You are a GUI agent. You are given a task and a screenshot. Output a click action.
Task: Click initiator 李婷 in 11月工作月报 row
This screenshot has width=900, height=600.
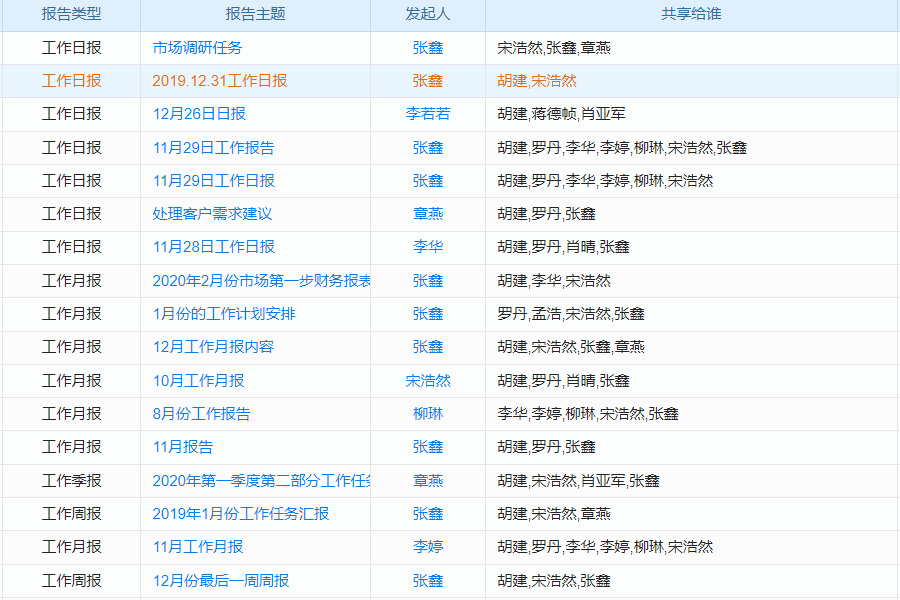428,547
